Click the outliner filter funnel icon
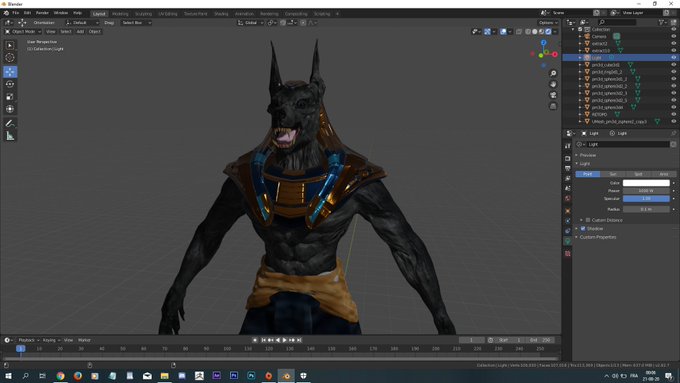The width and height of the screenshot is (680, 383). (662, 22)
